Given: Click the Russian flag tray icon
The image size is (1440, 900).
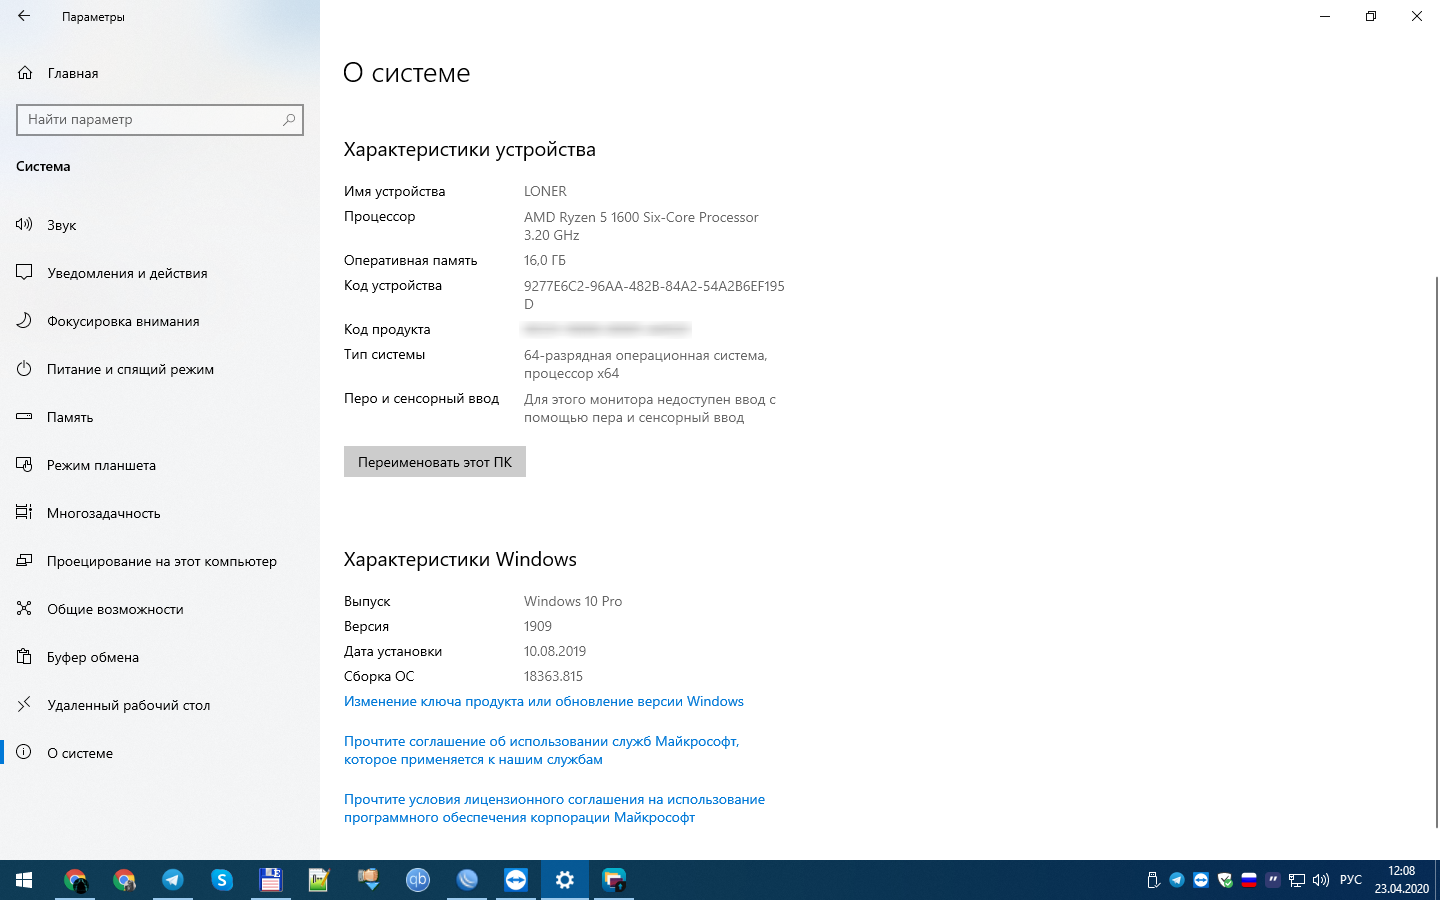Looking at the screenshot, I should coord(1249,880).
